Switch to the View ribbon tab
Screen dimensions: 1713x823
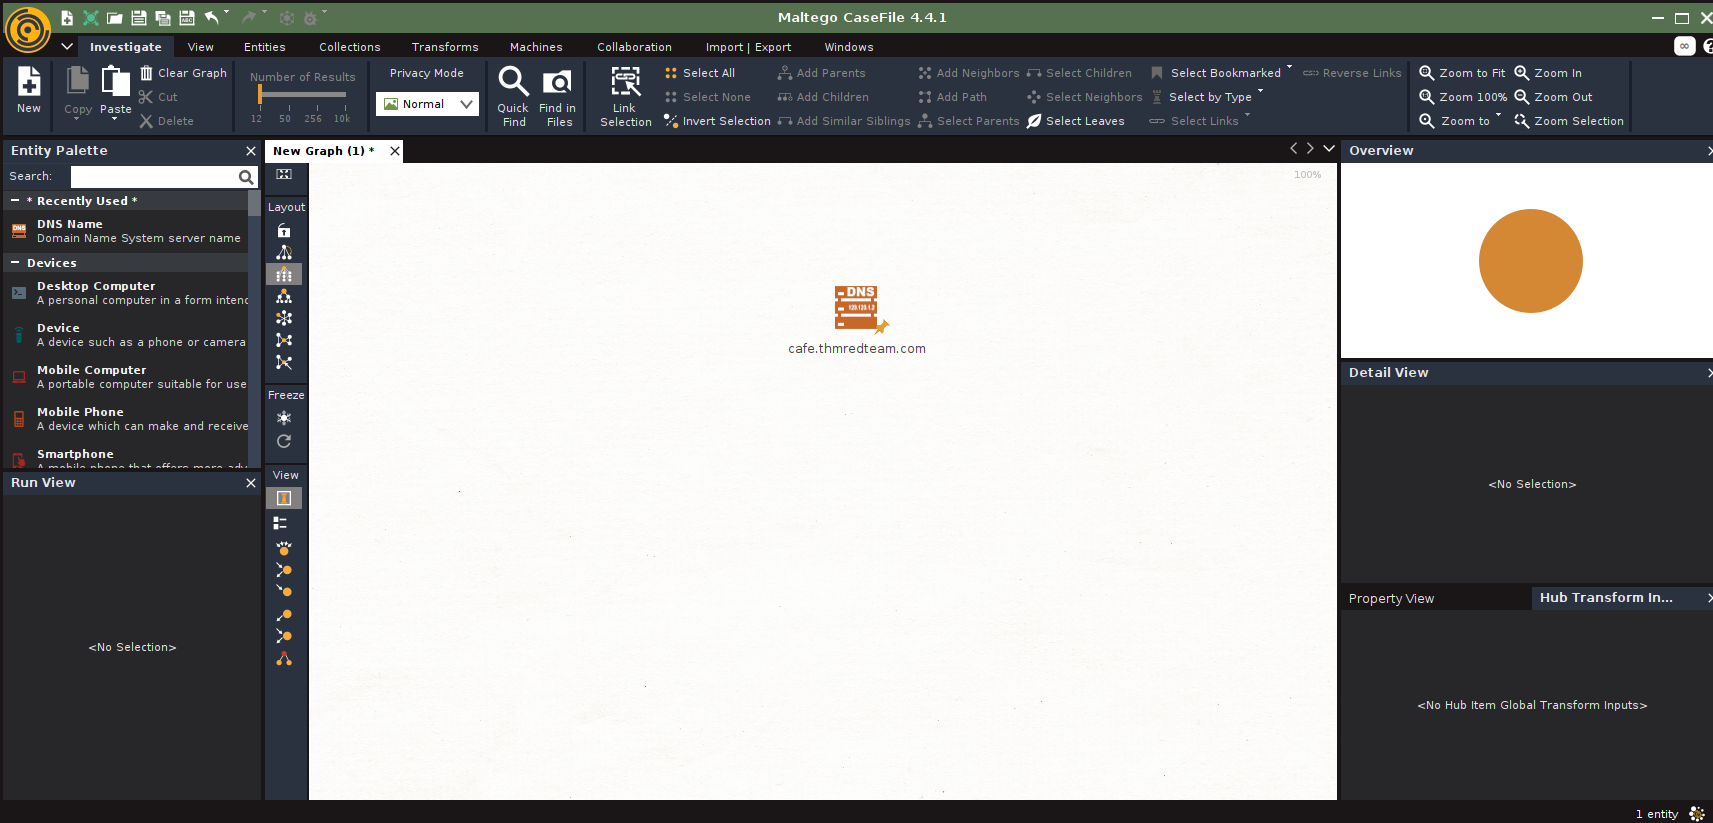coord(201,47)
